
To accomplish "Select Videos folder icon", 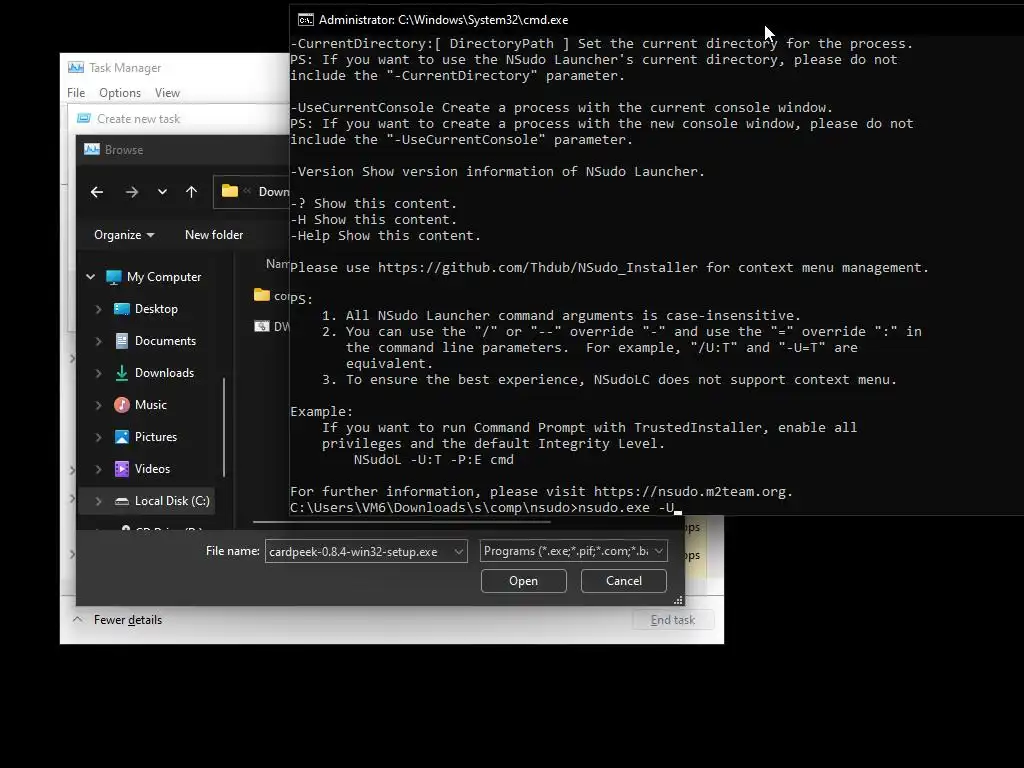I will click(x=121, y=469).
